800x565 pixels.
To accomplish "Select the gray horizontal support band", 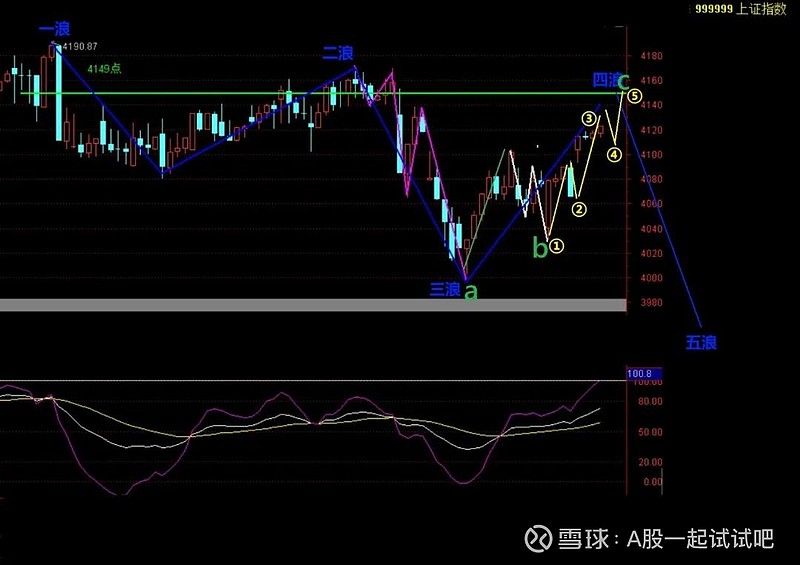I will click(x=313, y=305).
